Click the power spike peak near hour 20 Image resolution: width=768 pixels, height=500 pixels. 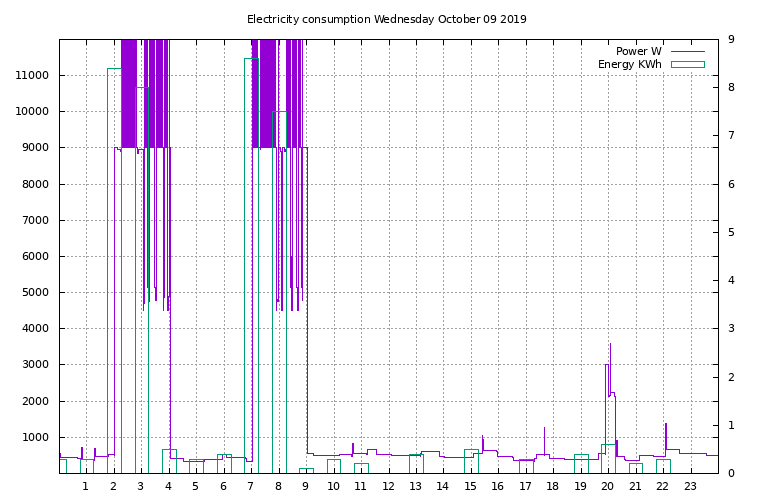[610, 344]
